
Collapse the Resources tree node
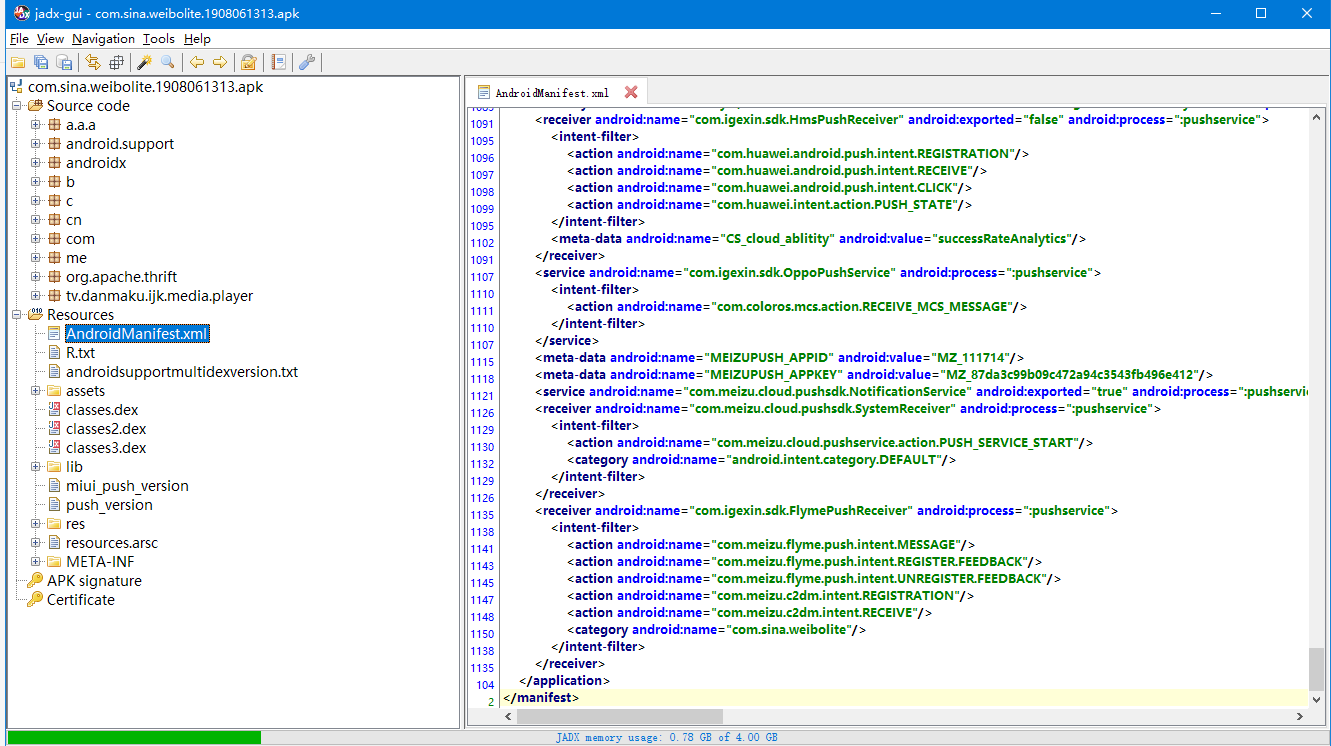(x=16, y=315)
